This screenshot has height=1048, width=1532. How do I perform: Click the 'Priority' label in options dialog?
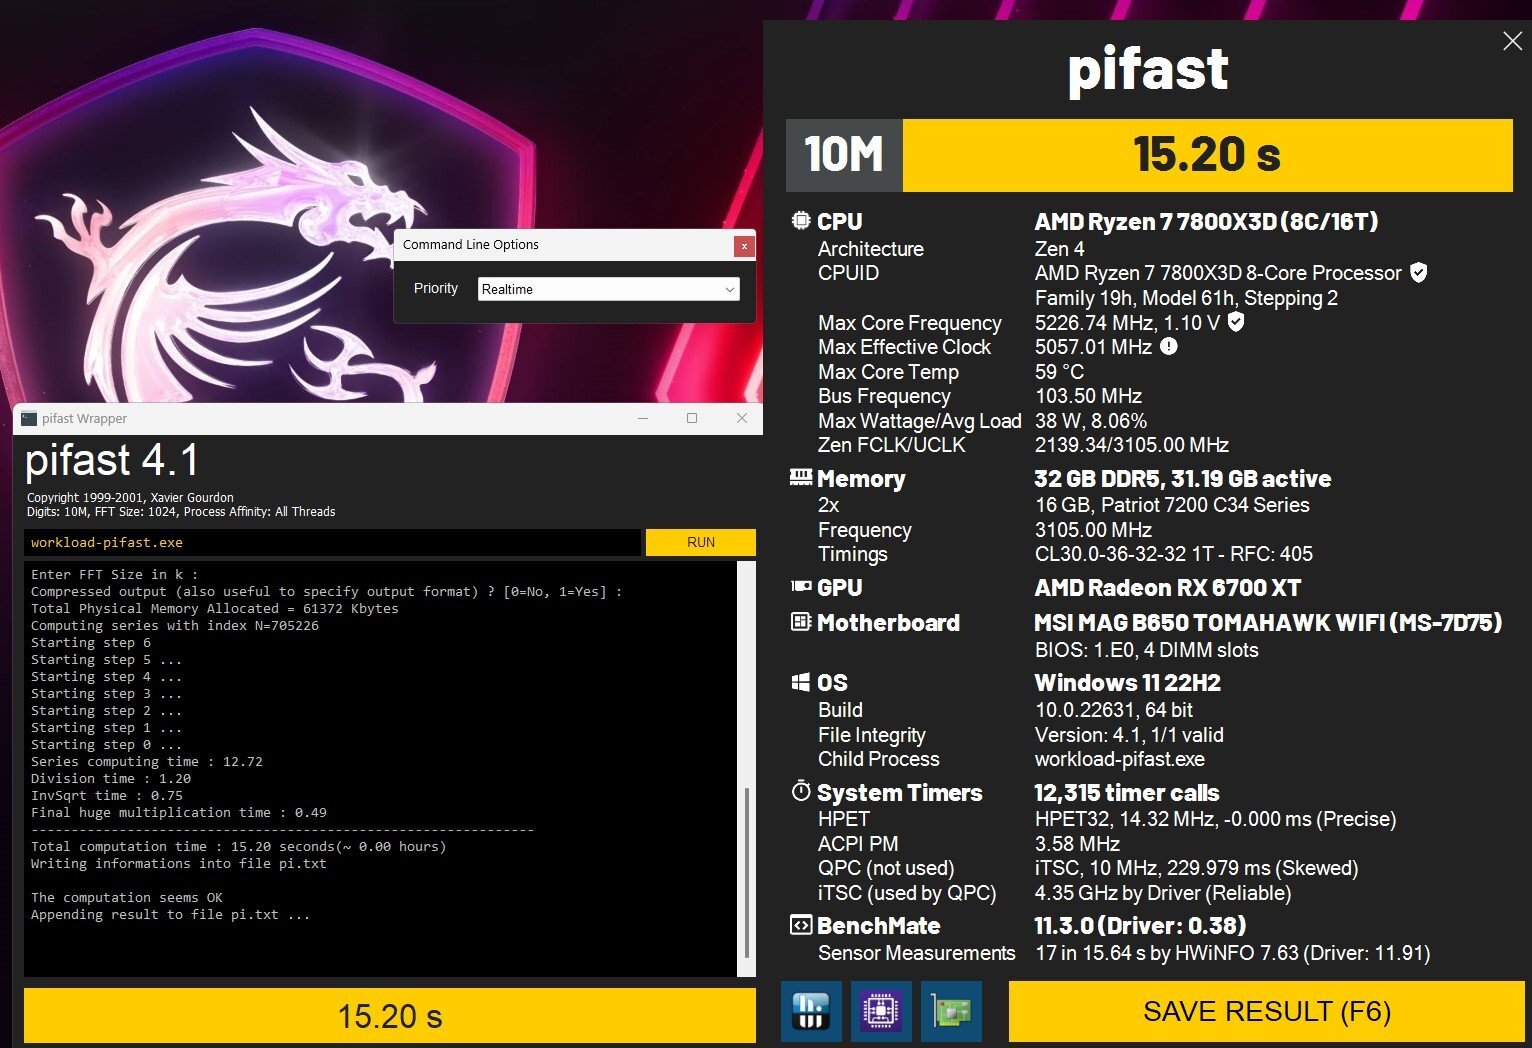pos(436,288)
